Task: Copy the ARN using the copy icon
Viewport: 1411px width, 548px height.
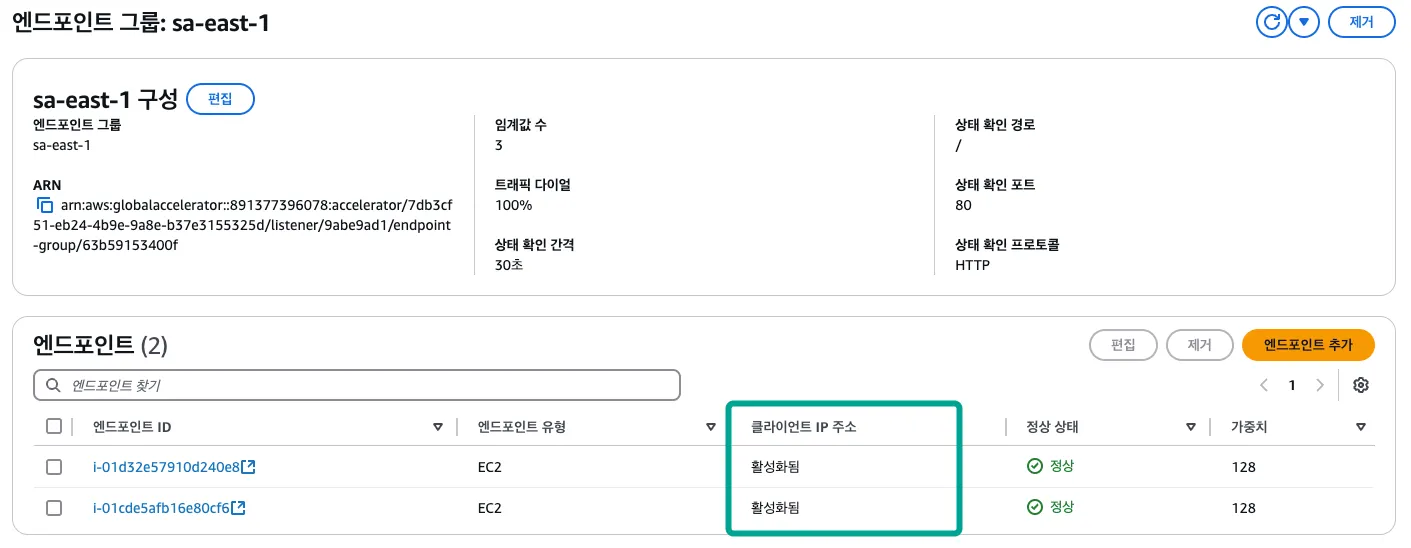Action: [44, 205]
